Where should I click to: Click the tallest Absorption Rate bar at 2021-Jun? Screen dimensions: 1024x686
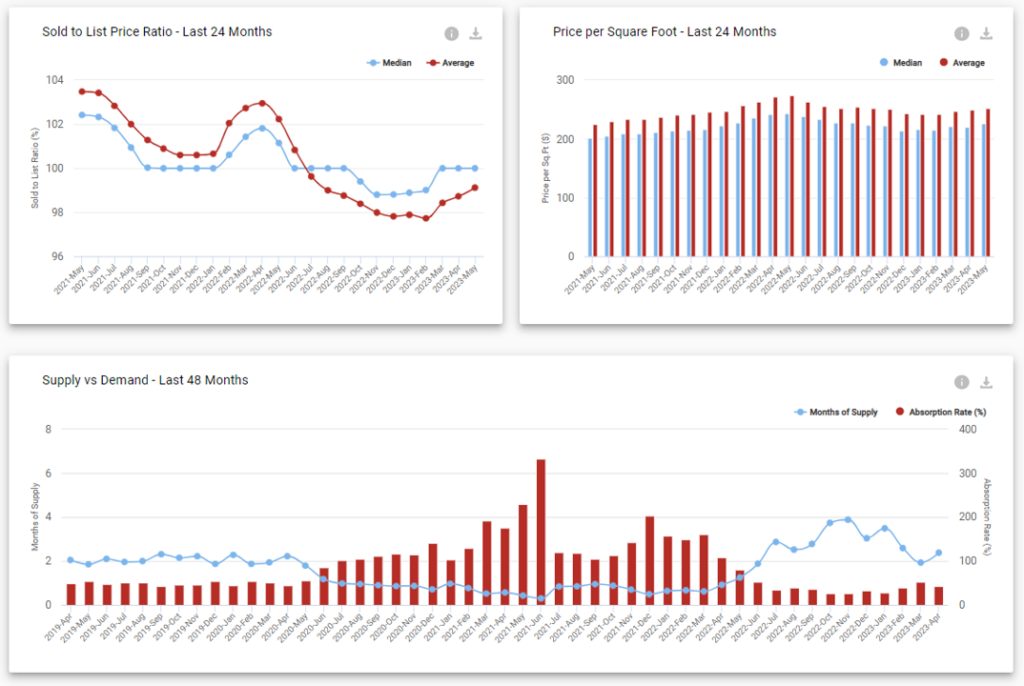(541, 530)
